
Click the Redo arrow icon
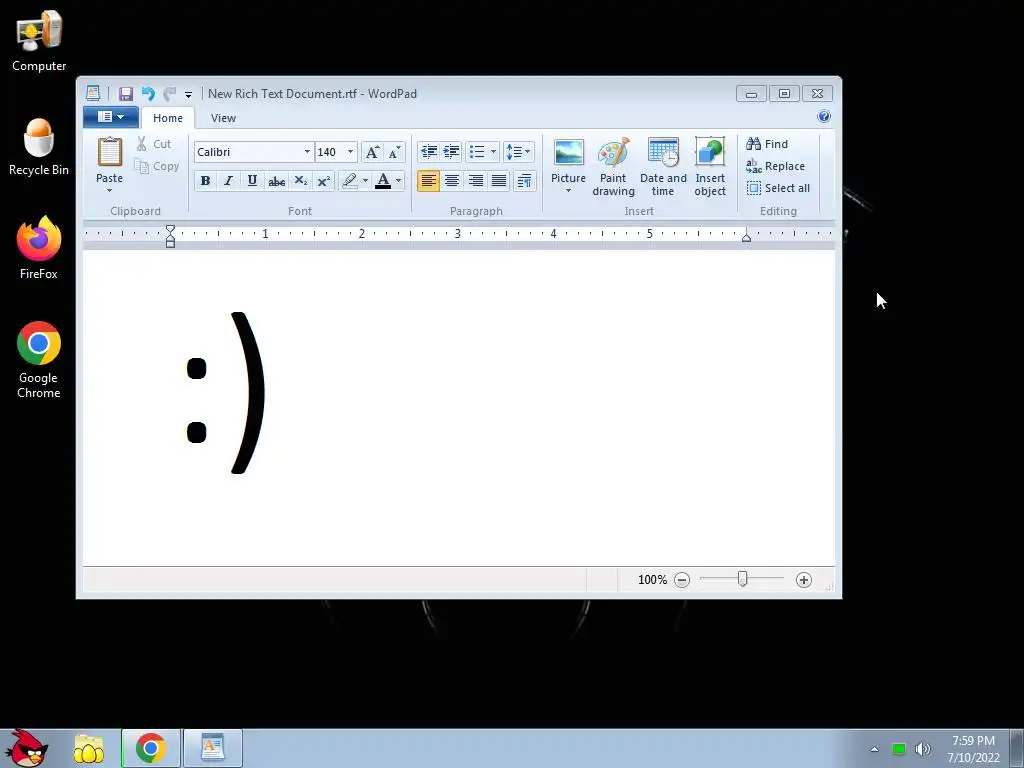pyautogui.click(x=170, y=94)
